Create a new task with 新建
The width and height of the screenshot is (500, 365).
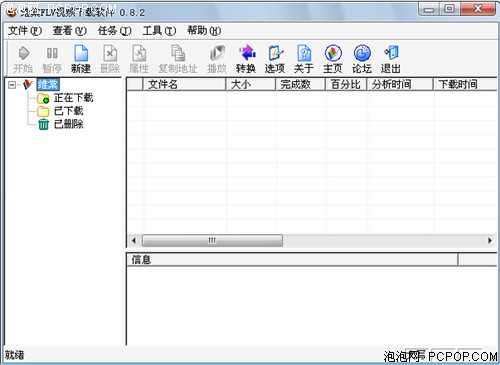pyautogui.click(x=81, y=59)
